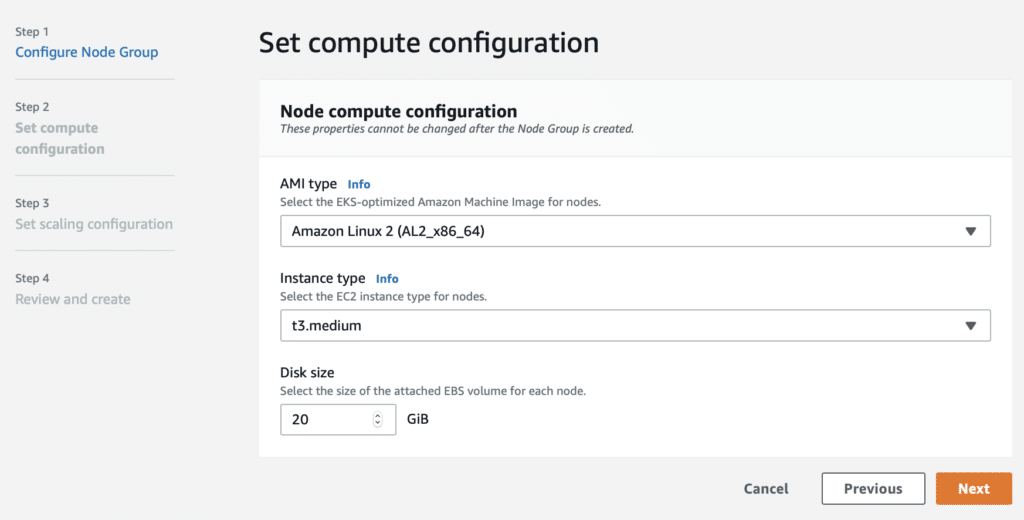The height and width of the screenshot is (520, 1024).
Task: Select Step 3 Set scaling configuration
Action: pos(94,224)
